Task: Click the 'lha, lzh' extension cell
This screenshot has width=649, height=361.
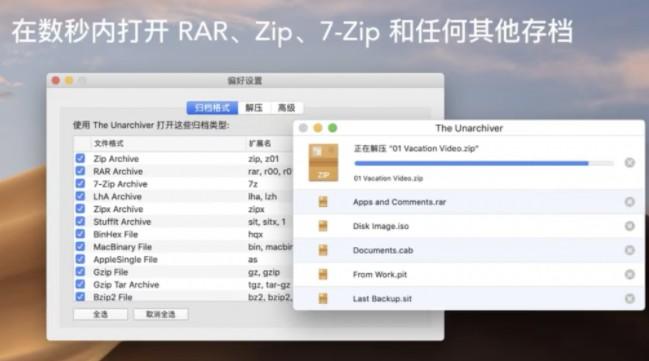Action: click(x=262, y=197)
